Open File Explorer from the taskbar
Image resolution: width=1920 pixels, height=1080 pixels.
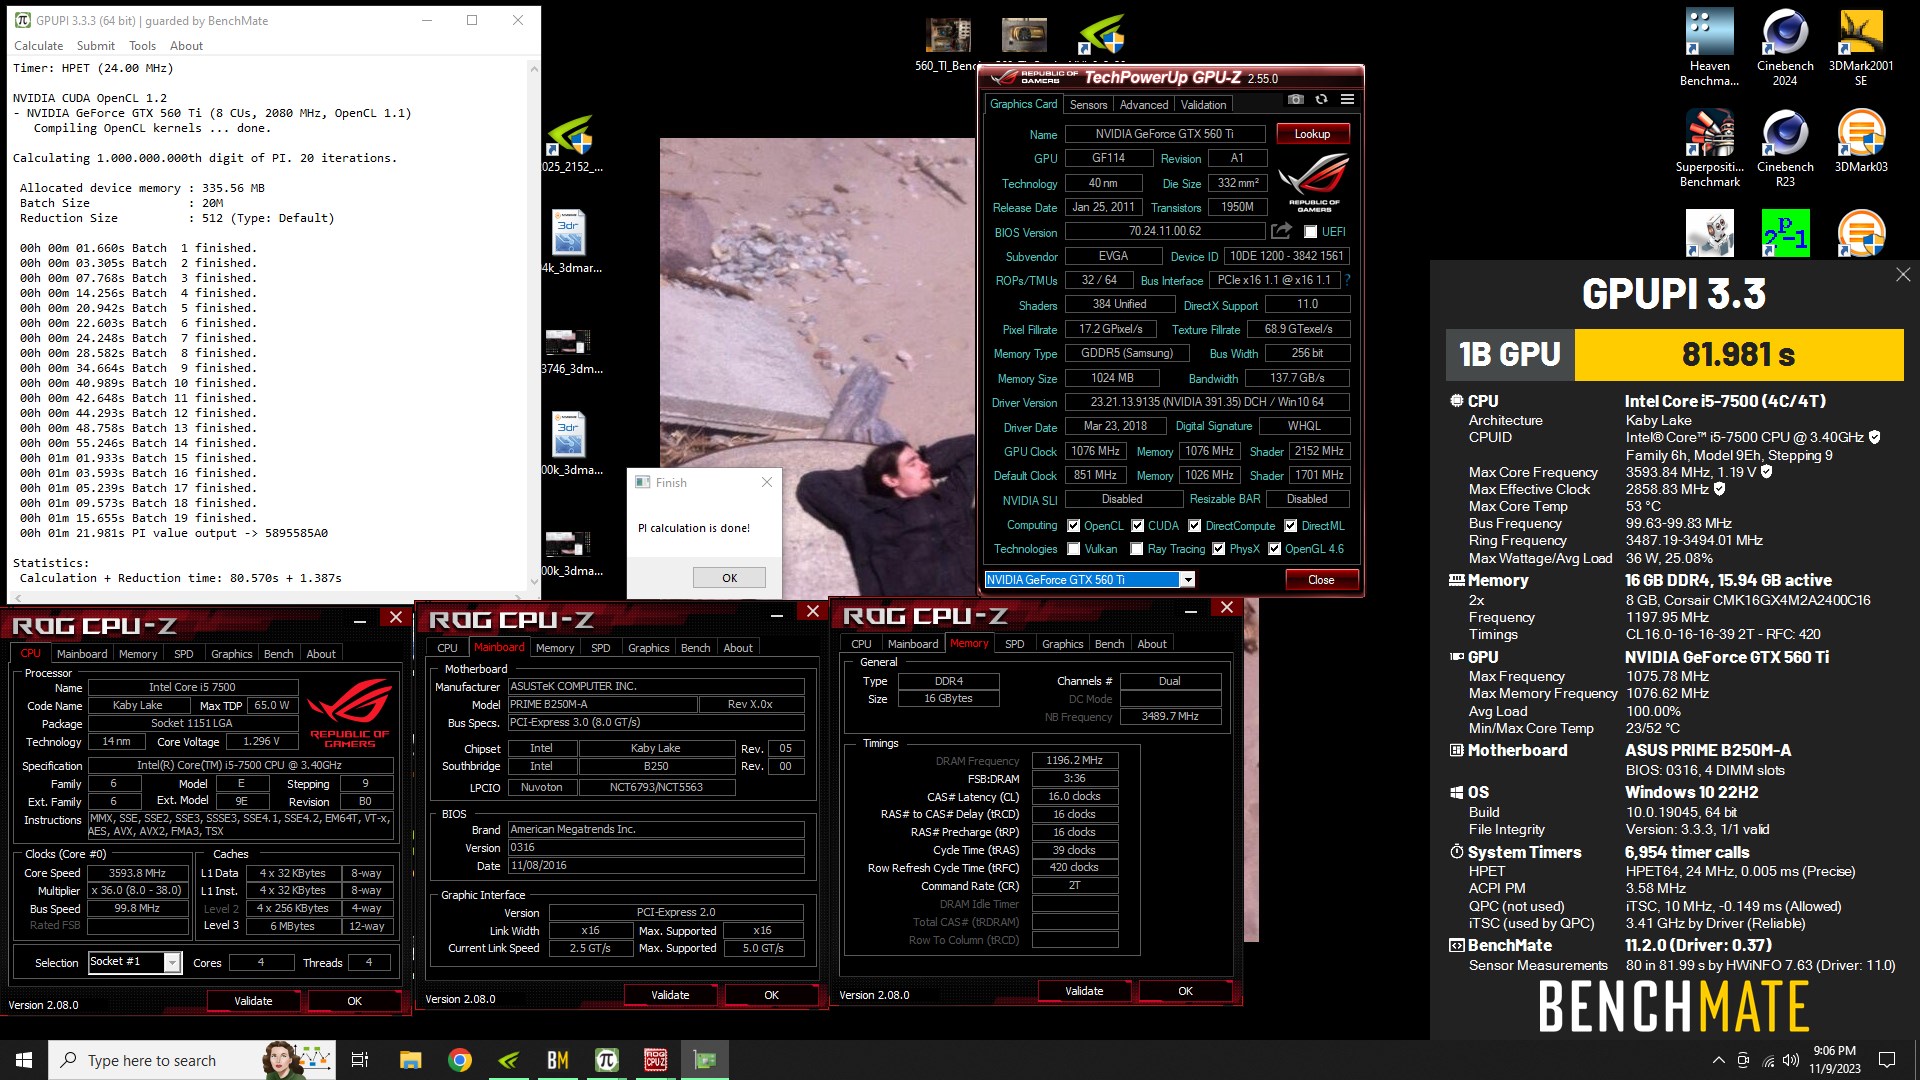(x=410, y=1060)
